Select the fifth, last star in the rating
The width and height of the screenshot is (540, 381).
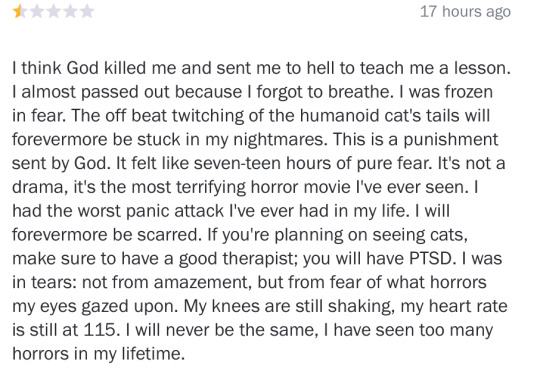pos(87,11)
